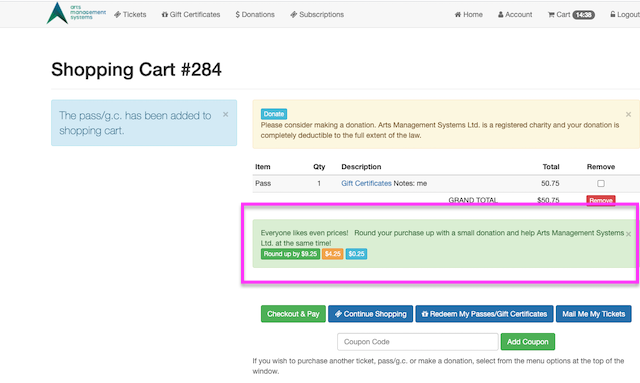640x383 pixels.
Task: Click Add Coupon button
Action: [x=528, y=342]
